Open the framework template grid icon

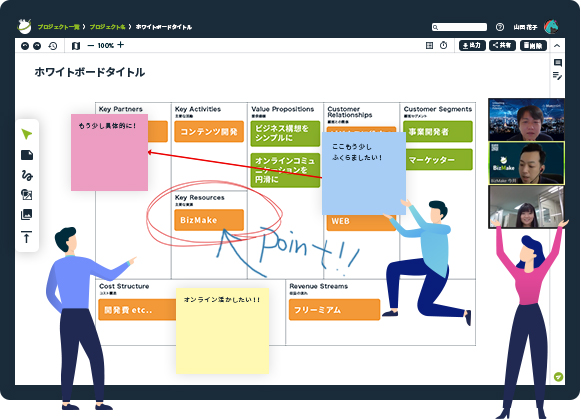point(429,46)
